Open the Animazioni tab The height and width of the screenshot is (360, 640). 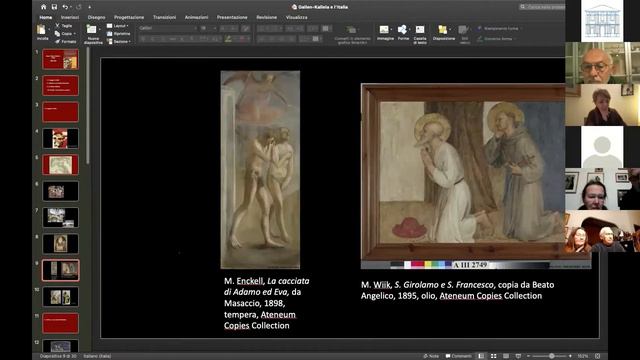[196, 17]
